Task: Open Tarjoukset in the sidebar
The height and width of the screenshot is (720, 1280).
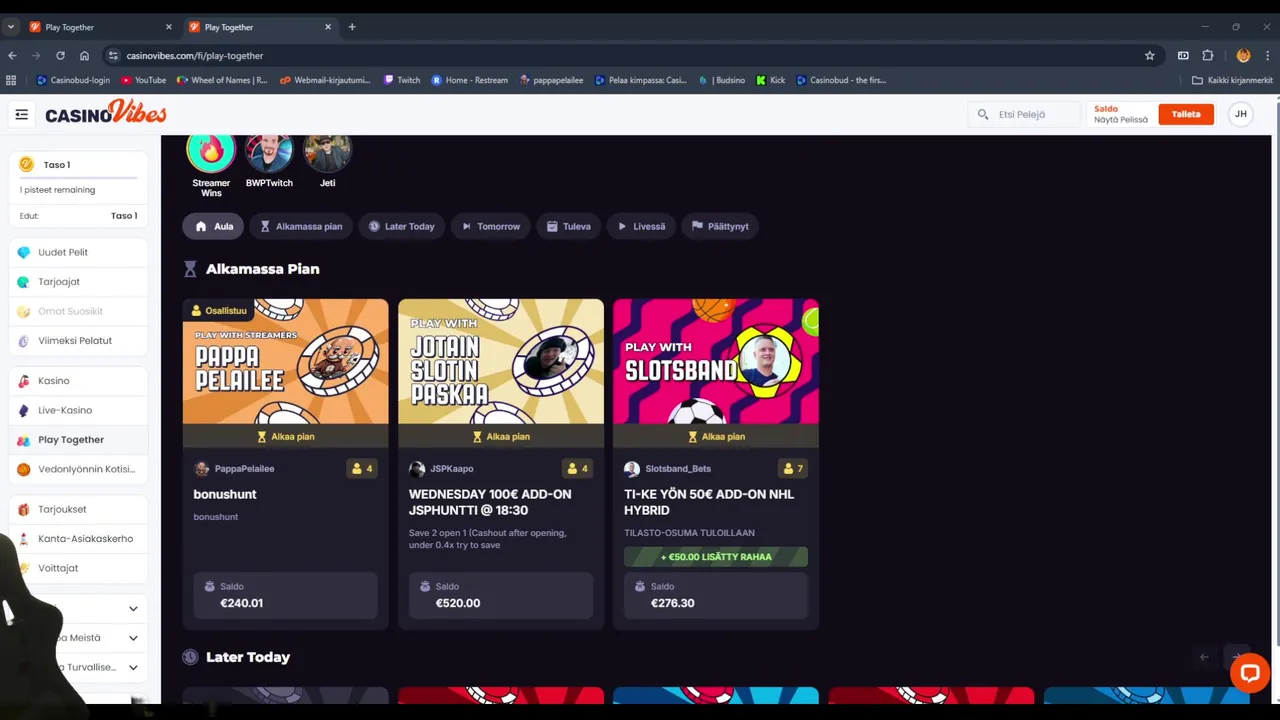Action: [78, 509]
